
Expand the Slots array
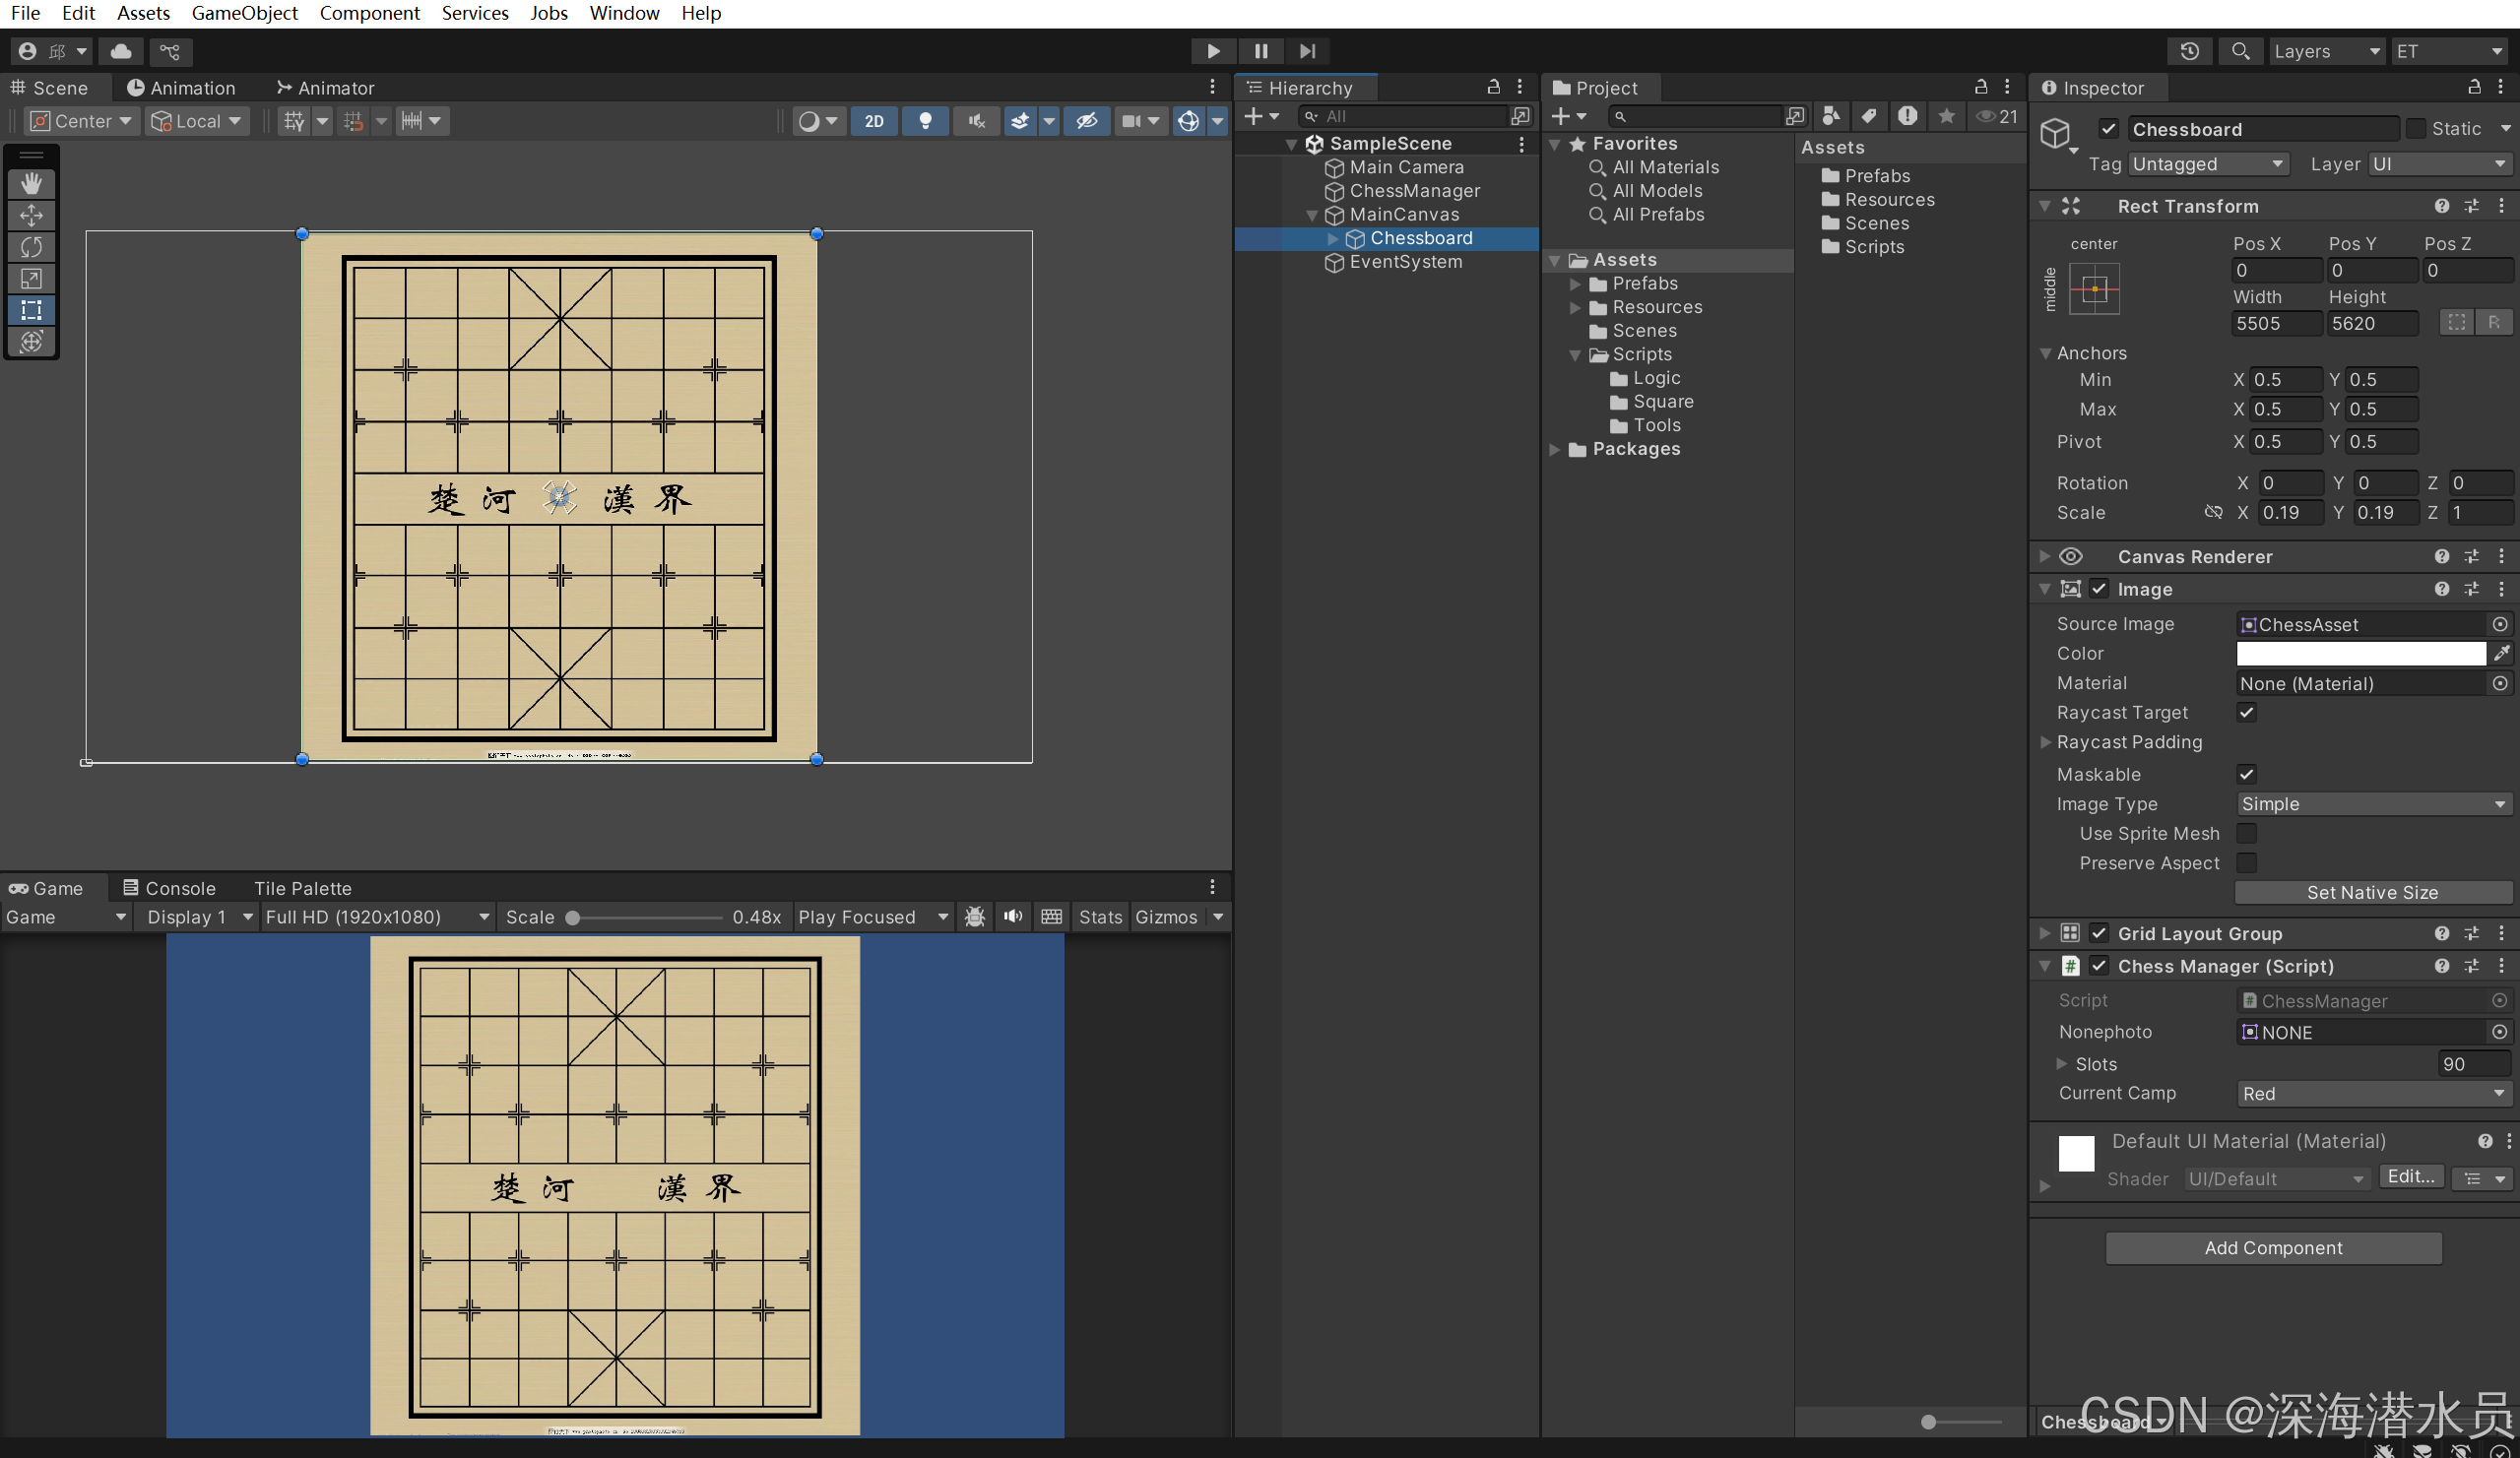[x=2061, y=1063]
